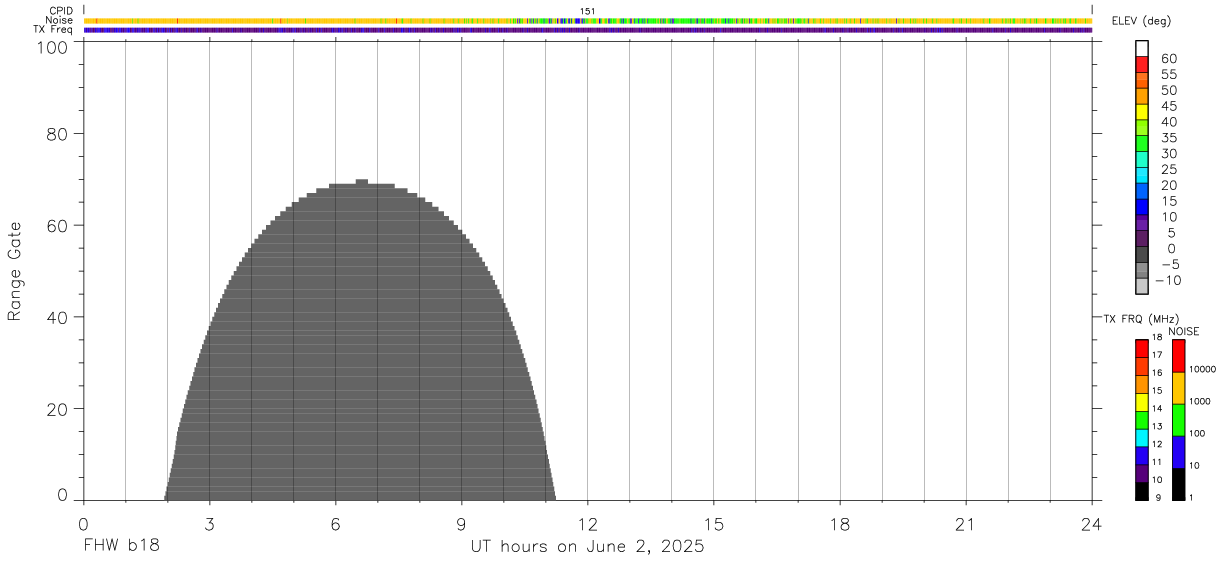Click the x-axis tick label "6"

[x=336, y=524]
